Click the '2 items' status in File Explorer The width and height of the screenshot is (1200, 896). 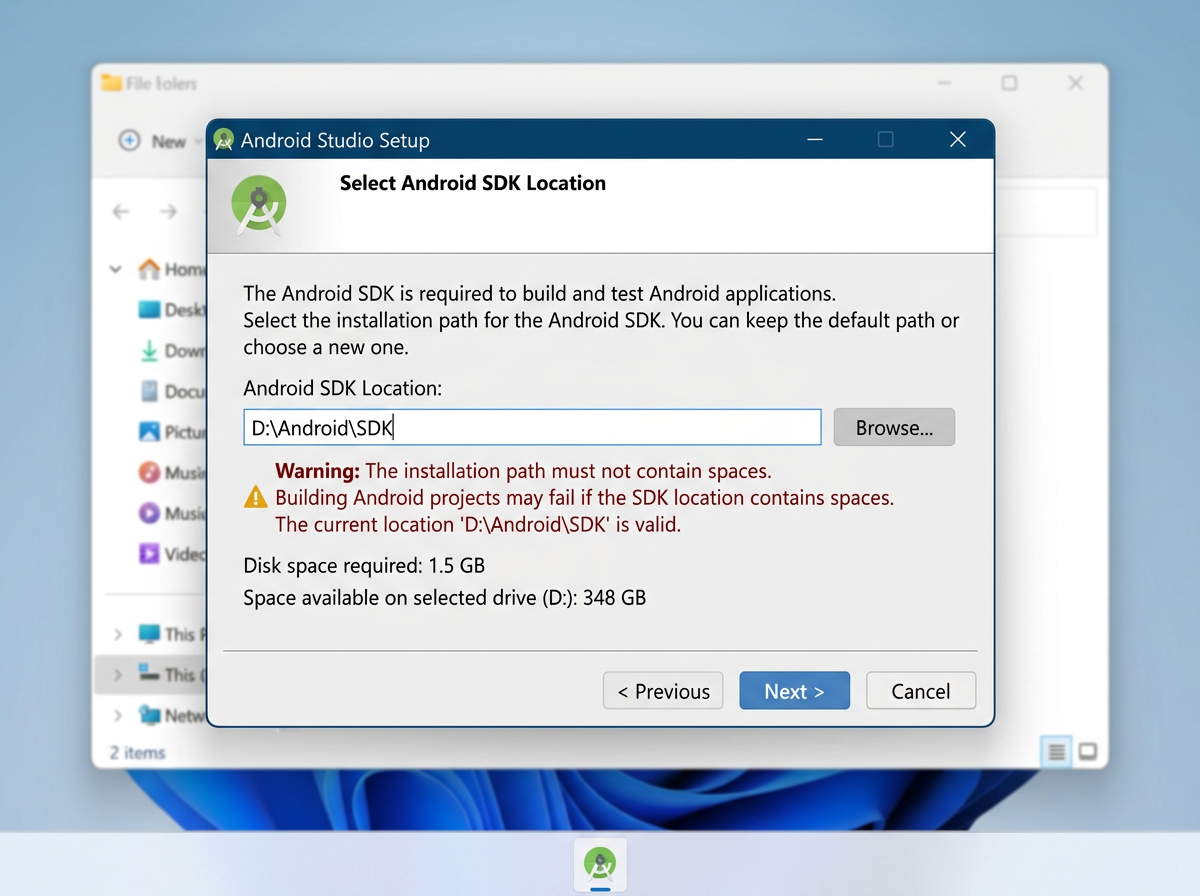coord(138,752)
